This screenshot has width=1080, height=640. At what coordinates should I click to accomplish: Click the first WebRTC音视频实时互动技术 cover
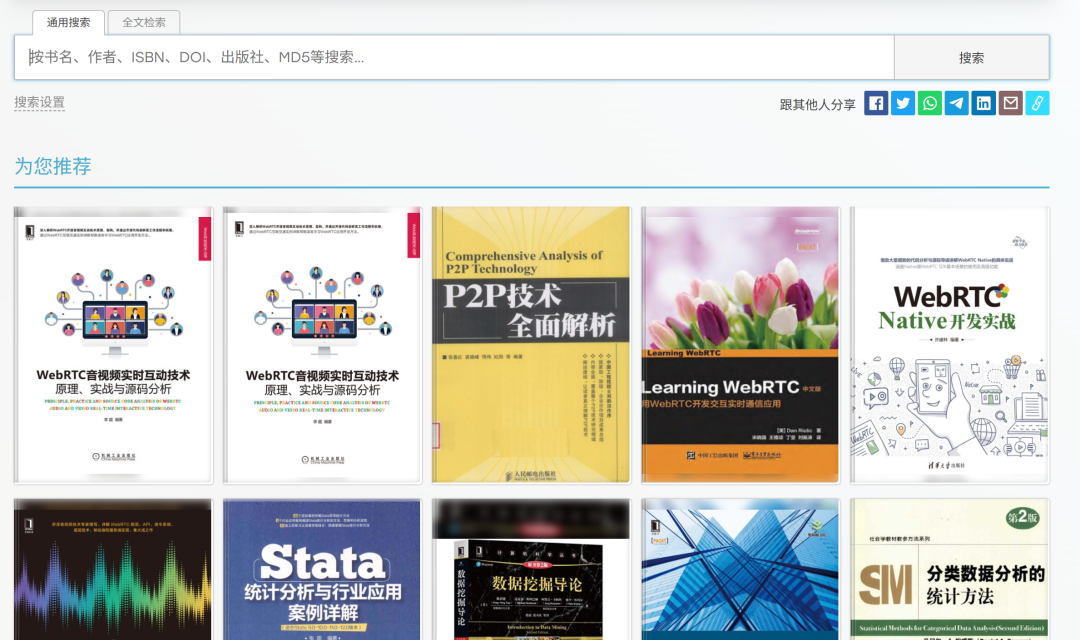tap(112, 344)
